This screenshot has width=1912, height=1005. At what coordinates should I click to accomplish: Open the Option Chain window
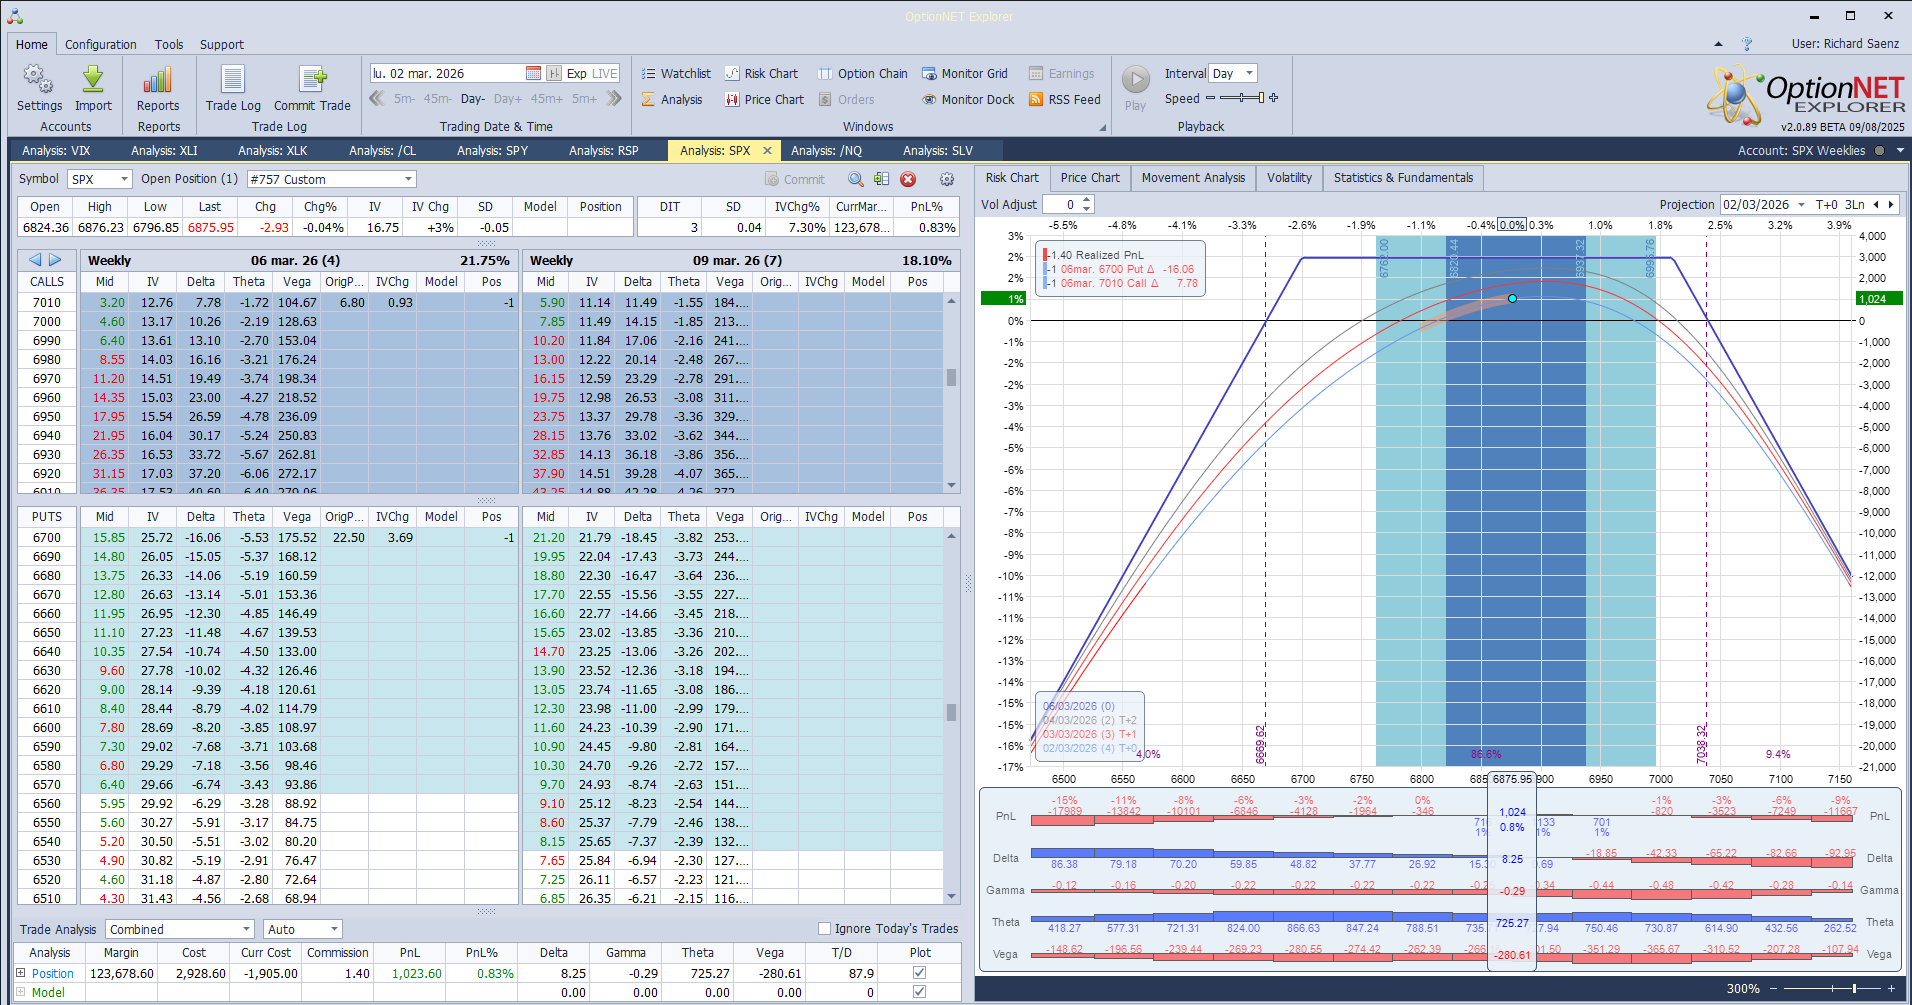tap(863, 74)
